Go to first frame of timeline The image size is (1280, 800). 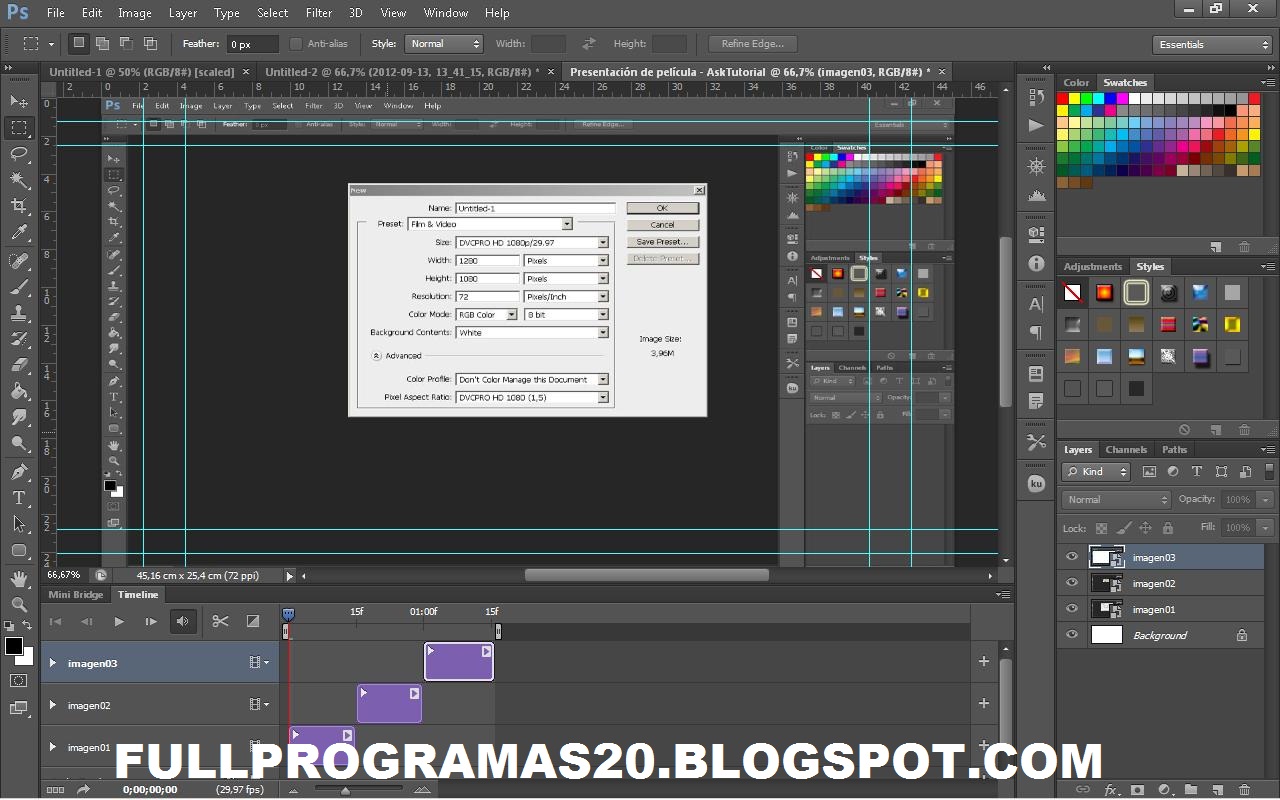point(55,621)
